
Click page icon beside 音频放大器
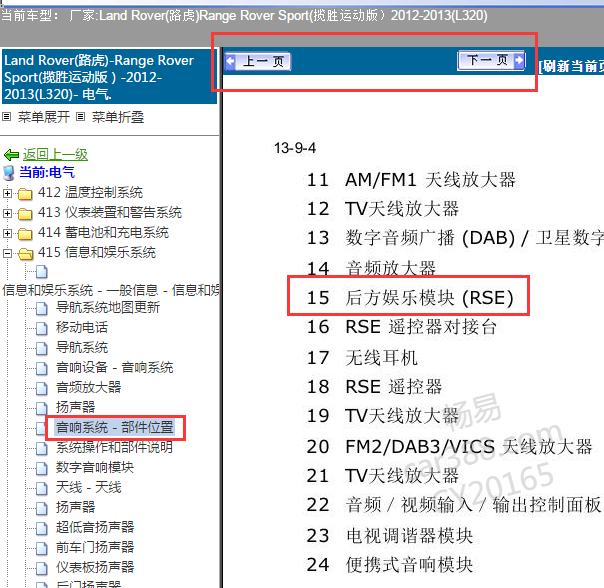pos(42,388)
